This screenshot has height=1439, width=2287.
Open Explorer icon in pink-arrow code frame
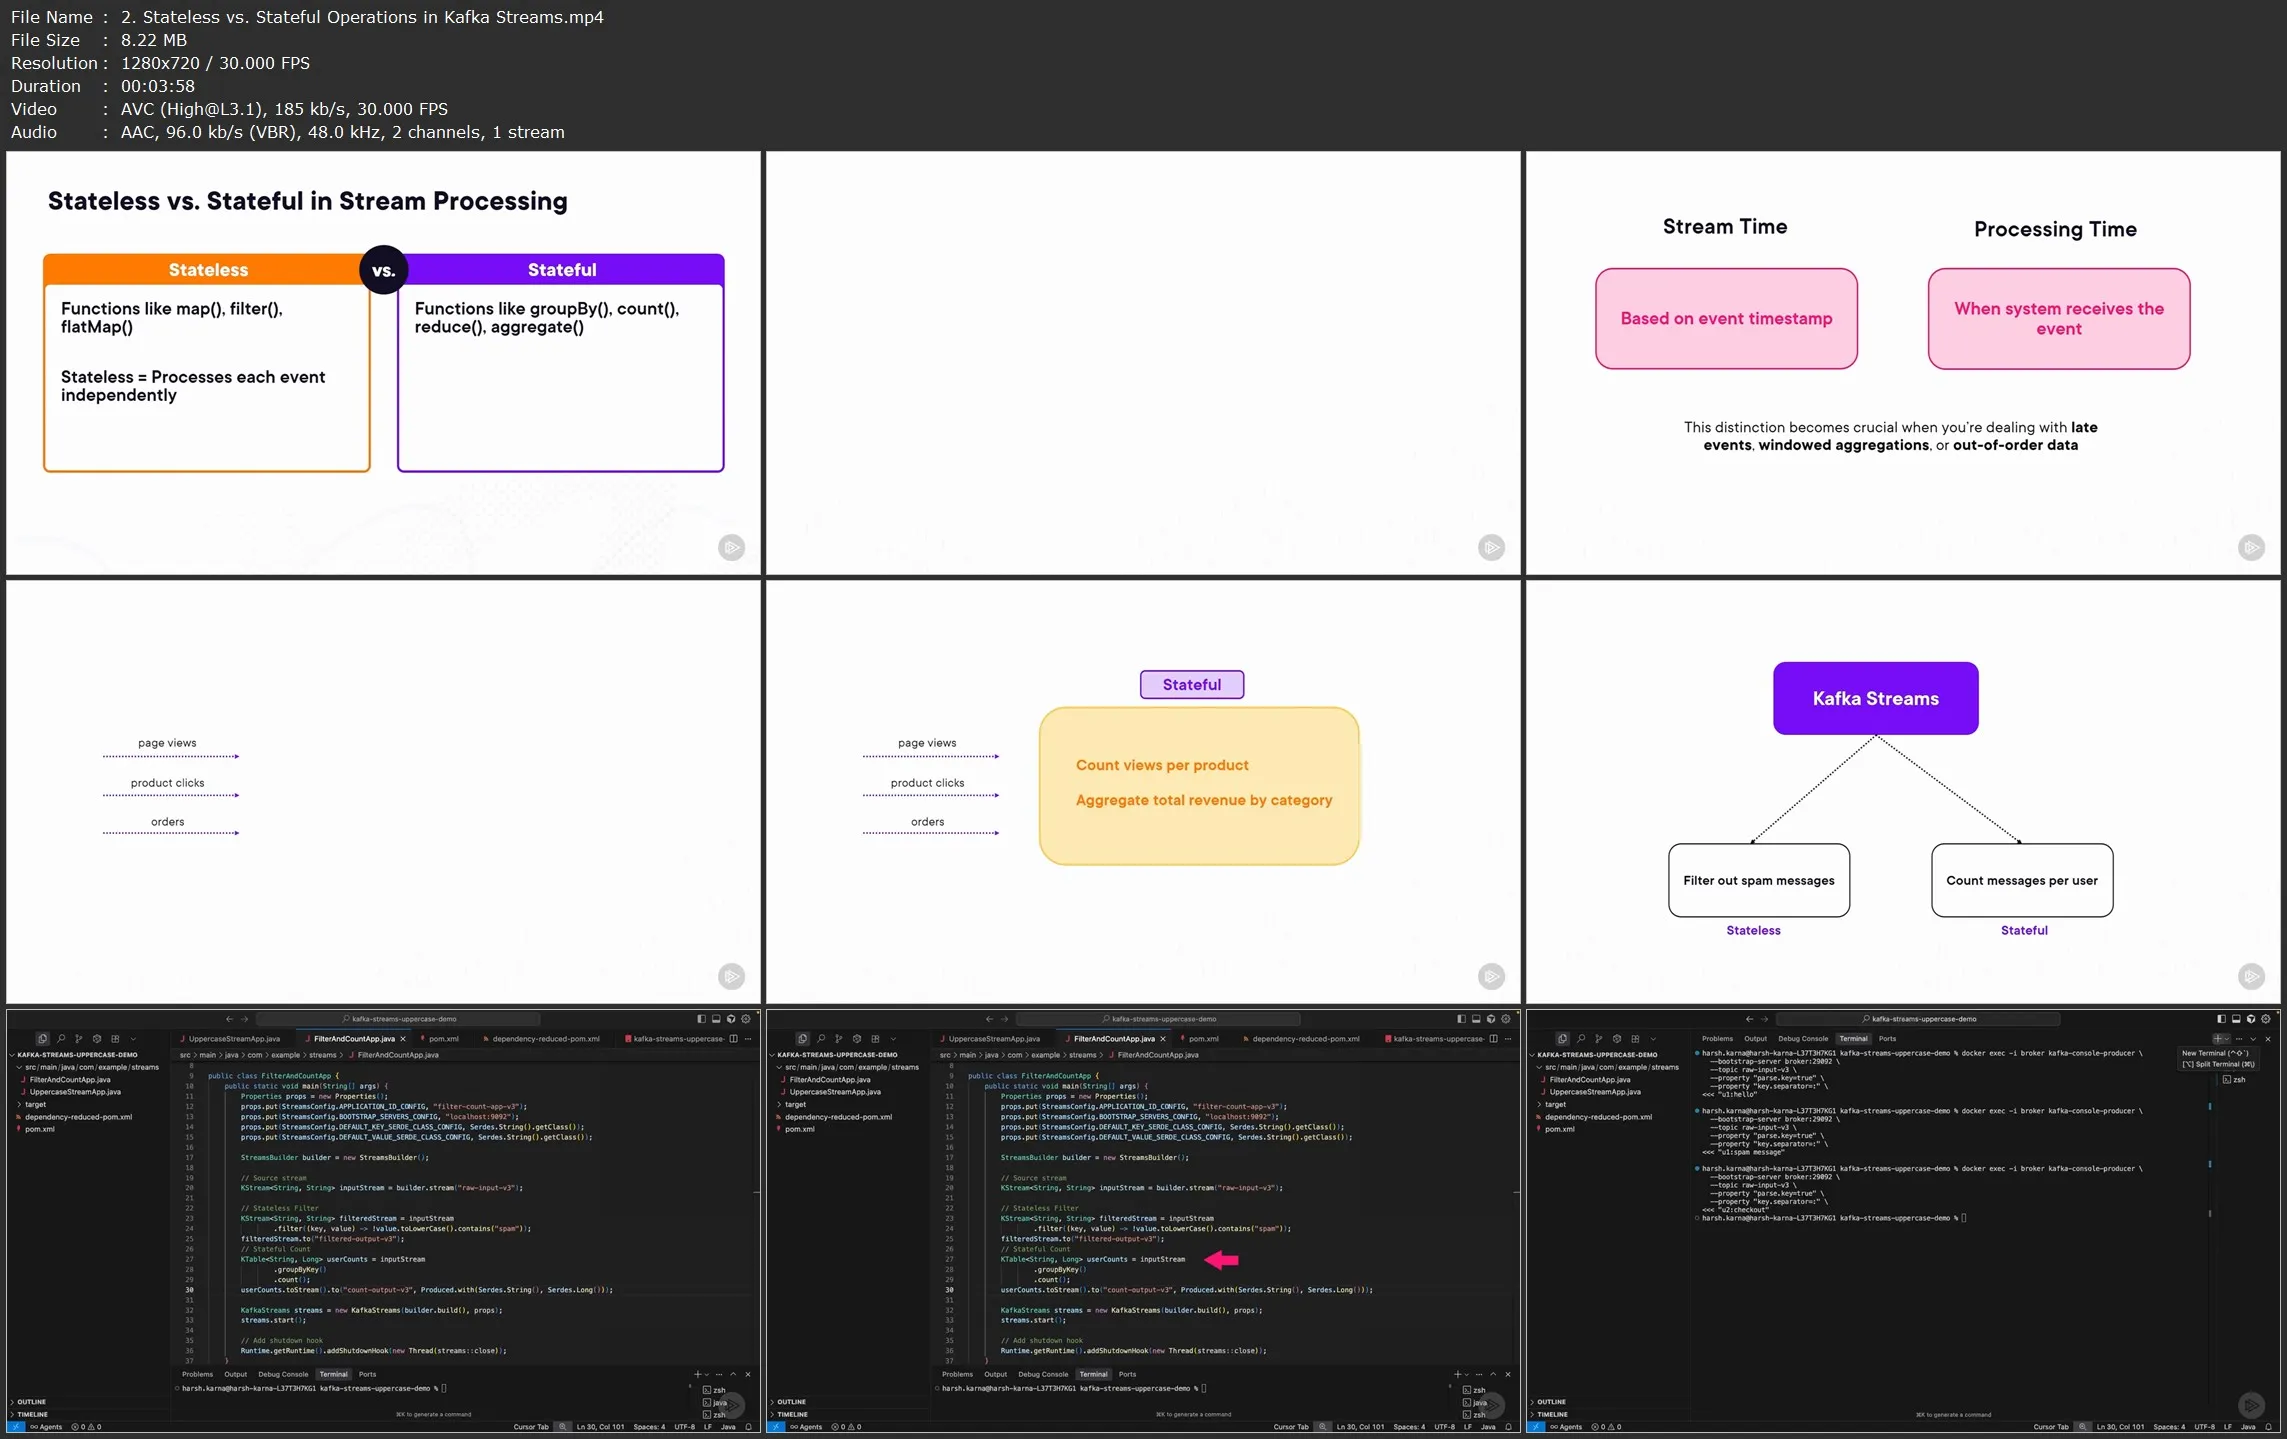pyautogui.click(x=802, y=1039)
